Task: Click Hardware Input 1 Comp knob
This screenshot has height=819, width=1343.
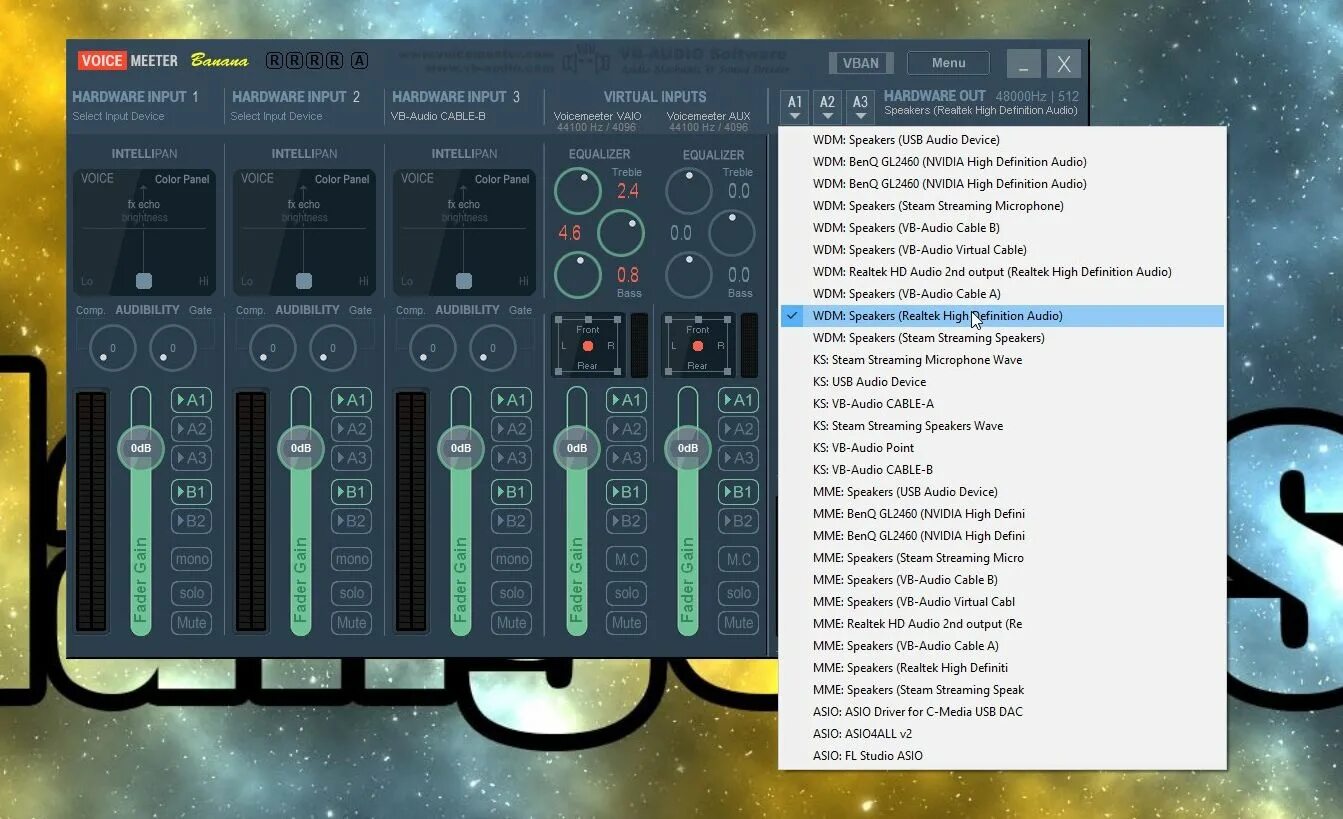Action: pyautogui.click(x=112, y=349)
